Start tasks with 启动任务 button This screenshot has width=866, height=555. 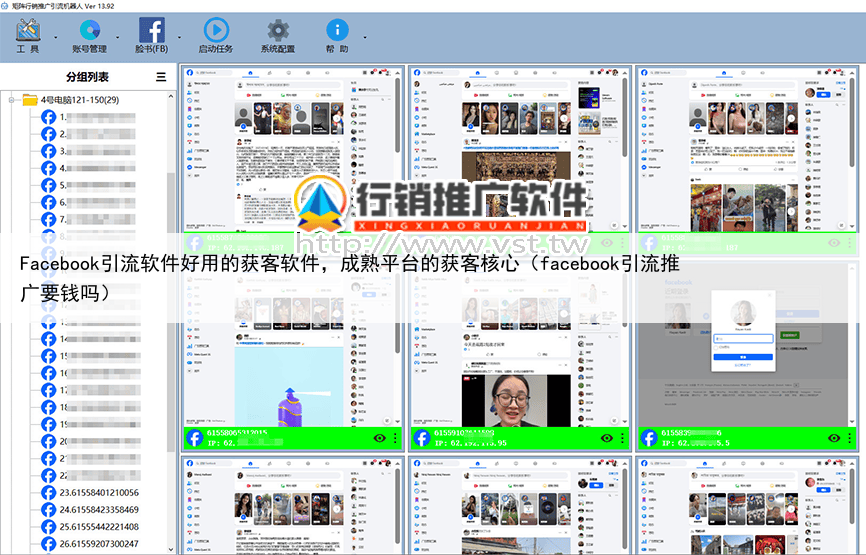216,35
